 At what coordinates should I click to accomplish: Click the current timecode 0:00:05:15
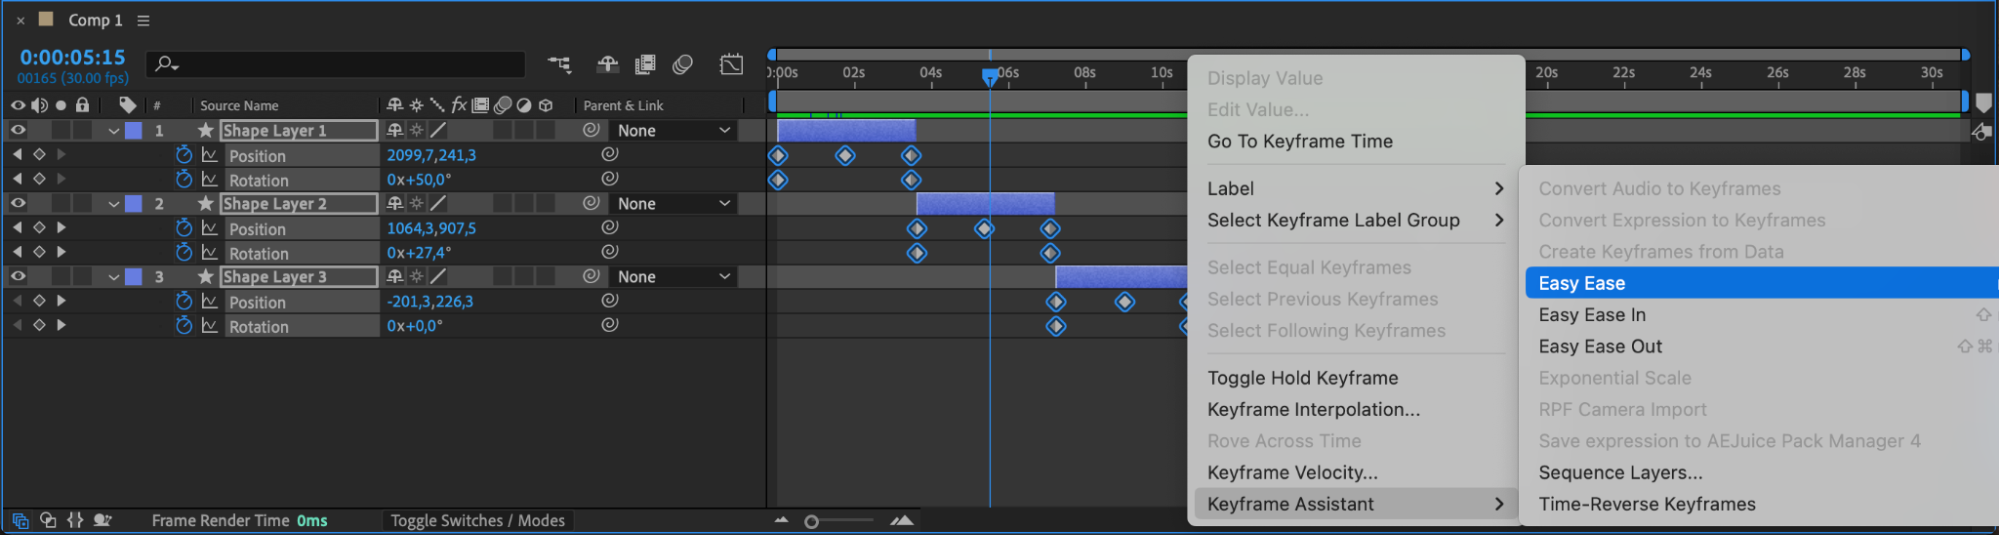click(x=73, y=57)
